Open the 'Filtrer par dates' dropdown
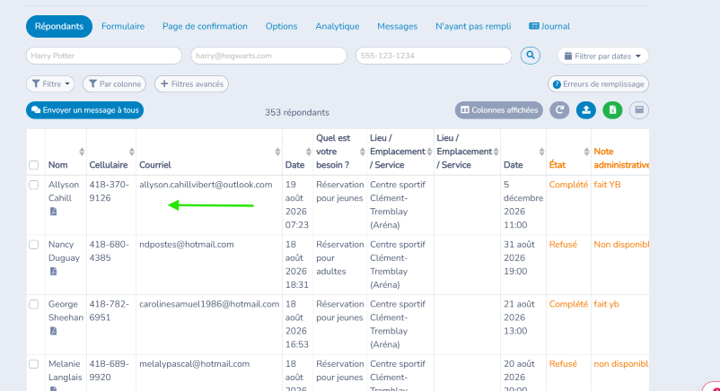Screen dimensions: 720x391 pyautogui.click(x=602, y=56)
